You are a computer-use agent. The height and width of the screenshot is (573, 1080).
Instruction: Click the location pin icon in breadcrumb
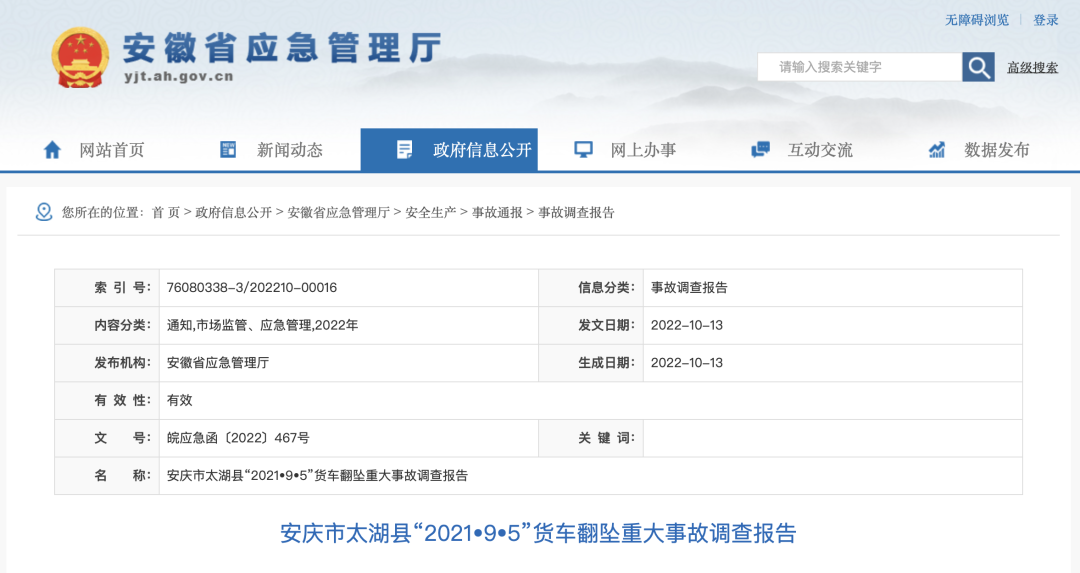pos(43,212)
